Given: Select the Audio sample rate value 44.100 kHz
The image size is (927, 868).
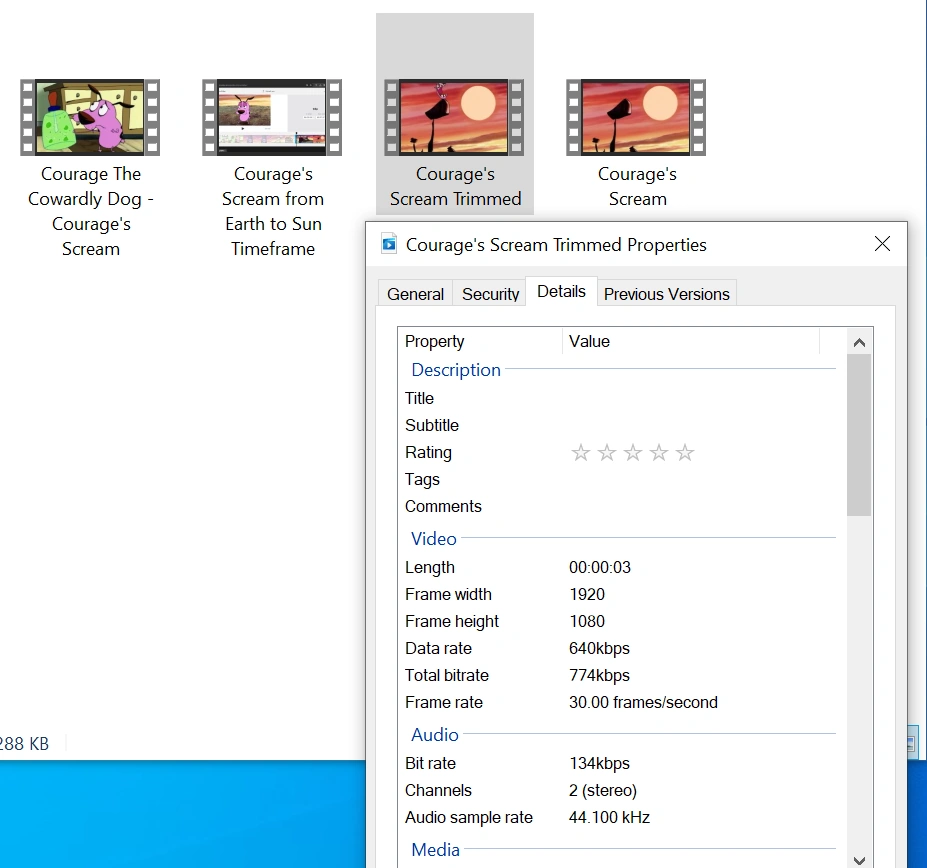Looking at the screenshot, I should tap(609, 817).
